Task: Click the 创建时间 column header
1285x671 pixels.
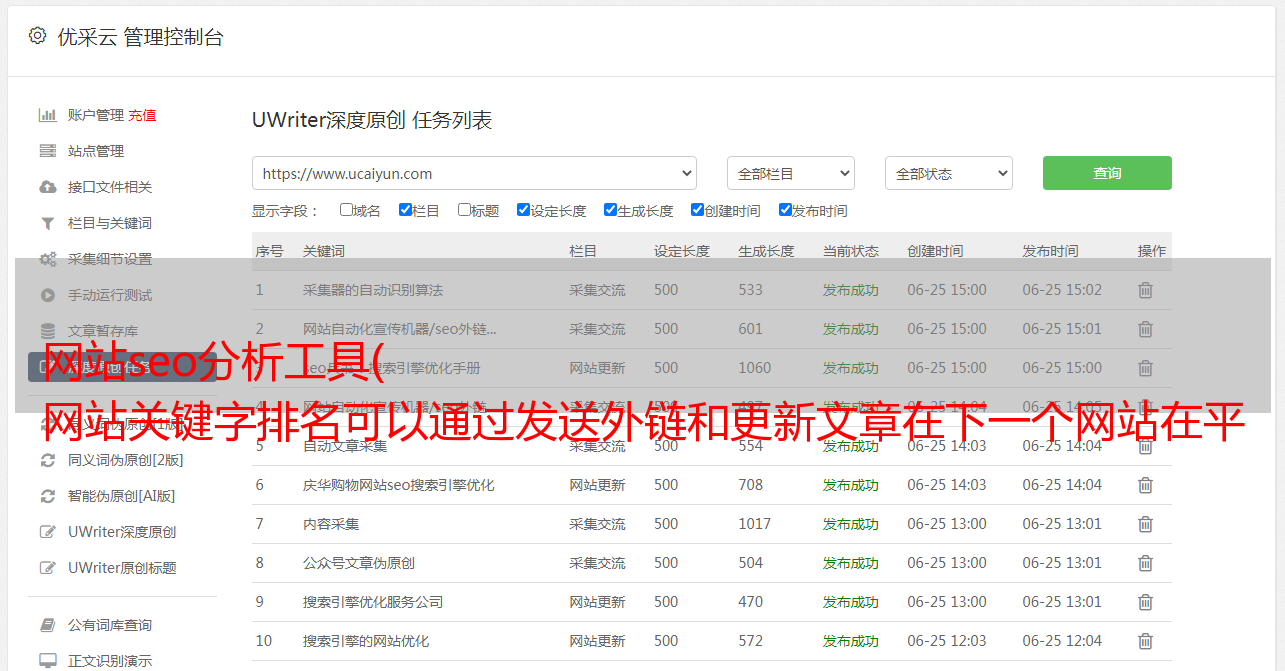Action: tap(935, 251)
